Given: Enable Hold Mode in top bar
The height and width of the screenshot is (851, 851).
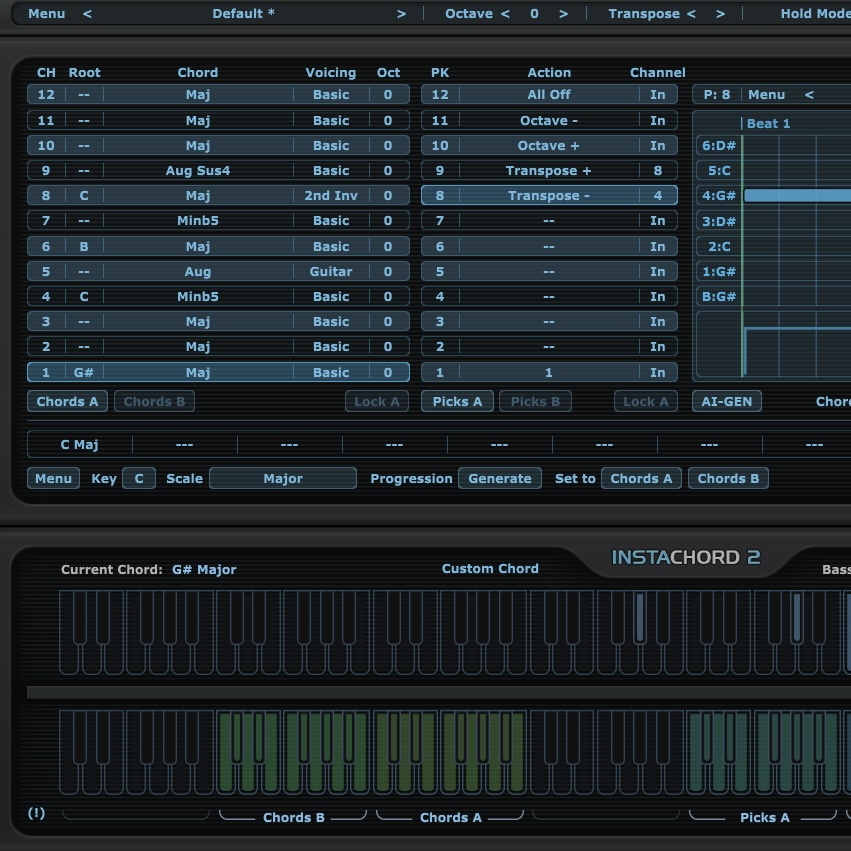Looking at the screenshot, I should 814,14.
